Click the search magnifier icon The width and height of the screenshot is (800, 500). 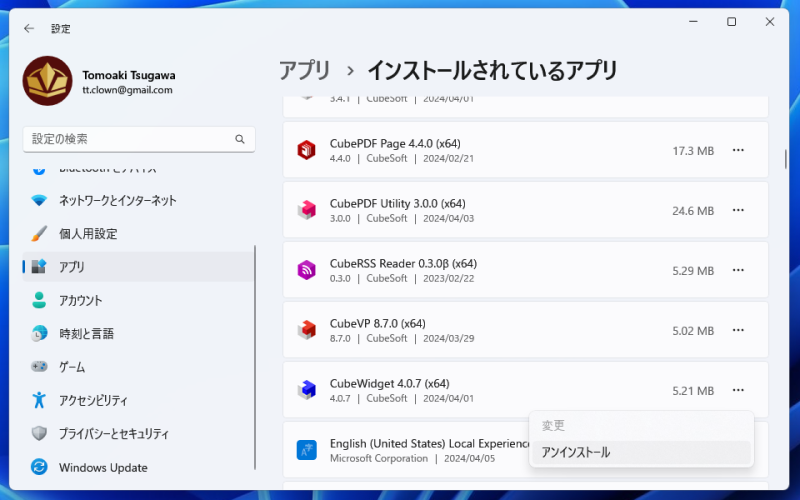pyautogui.click(x=240, y=139)
